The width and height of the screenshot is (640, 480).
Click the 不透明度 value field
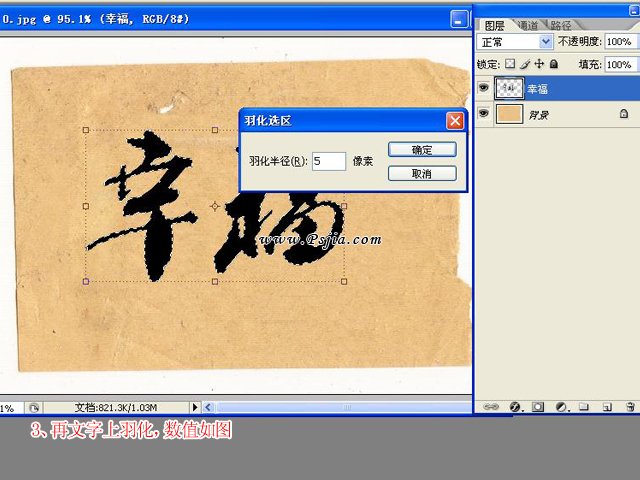pos(621,41)
